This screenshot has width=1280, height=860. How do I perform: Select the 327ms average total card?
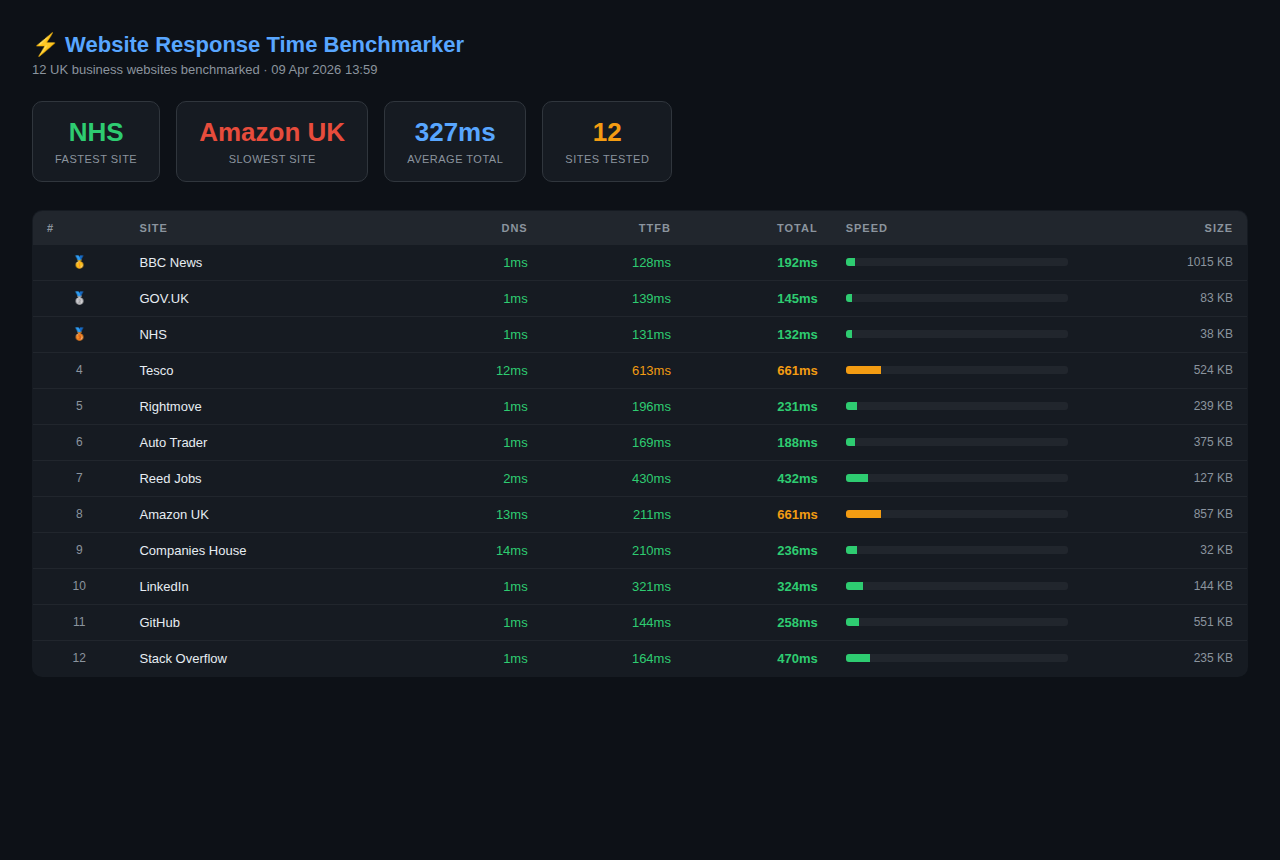coord(455,141)
